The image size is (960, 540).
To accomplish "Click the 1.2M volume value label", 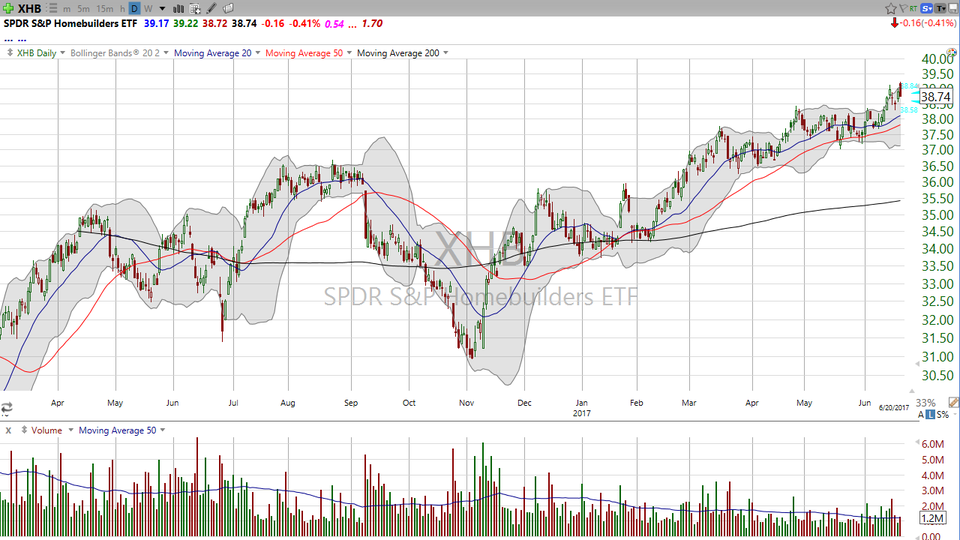I will pyautogui.click(x=932, y=519).
